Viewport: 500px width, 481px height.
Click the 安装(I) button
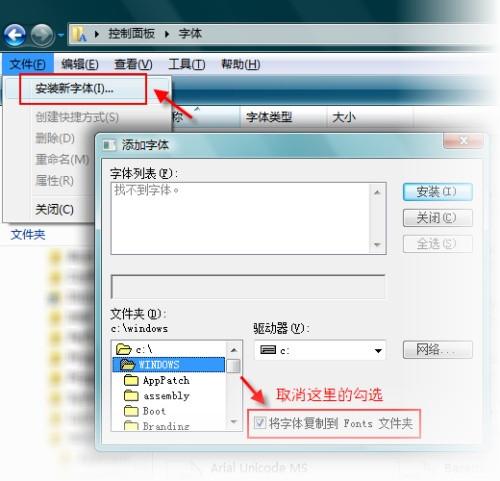pyautogui.click(x=437, y=192)
